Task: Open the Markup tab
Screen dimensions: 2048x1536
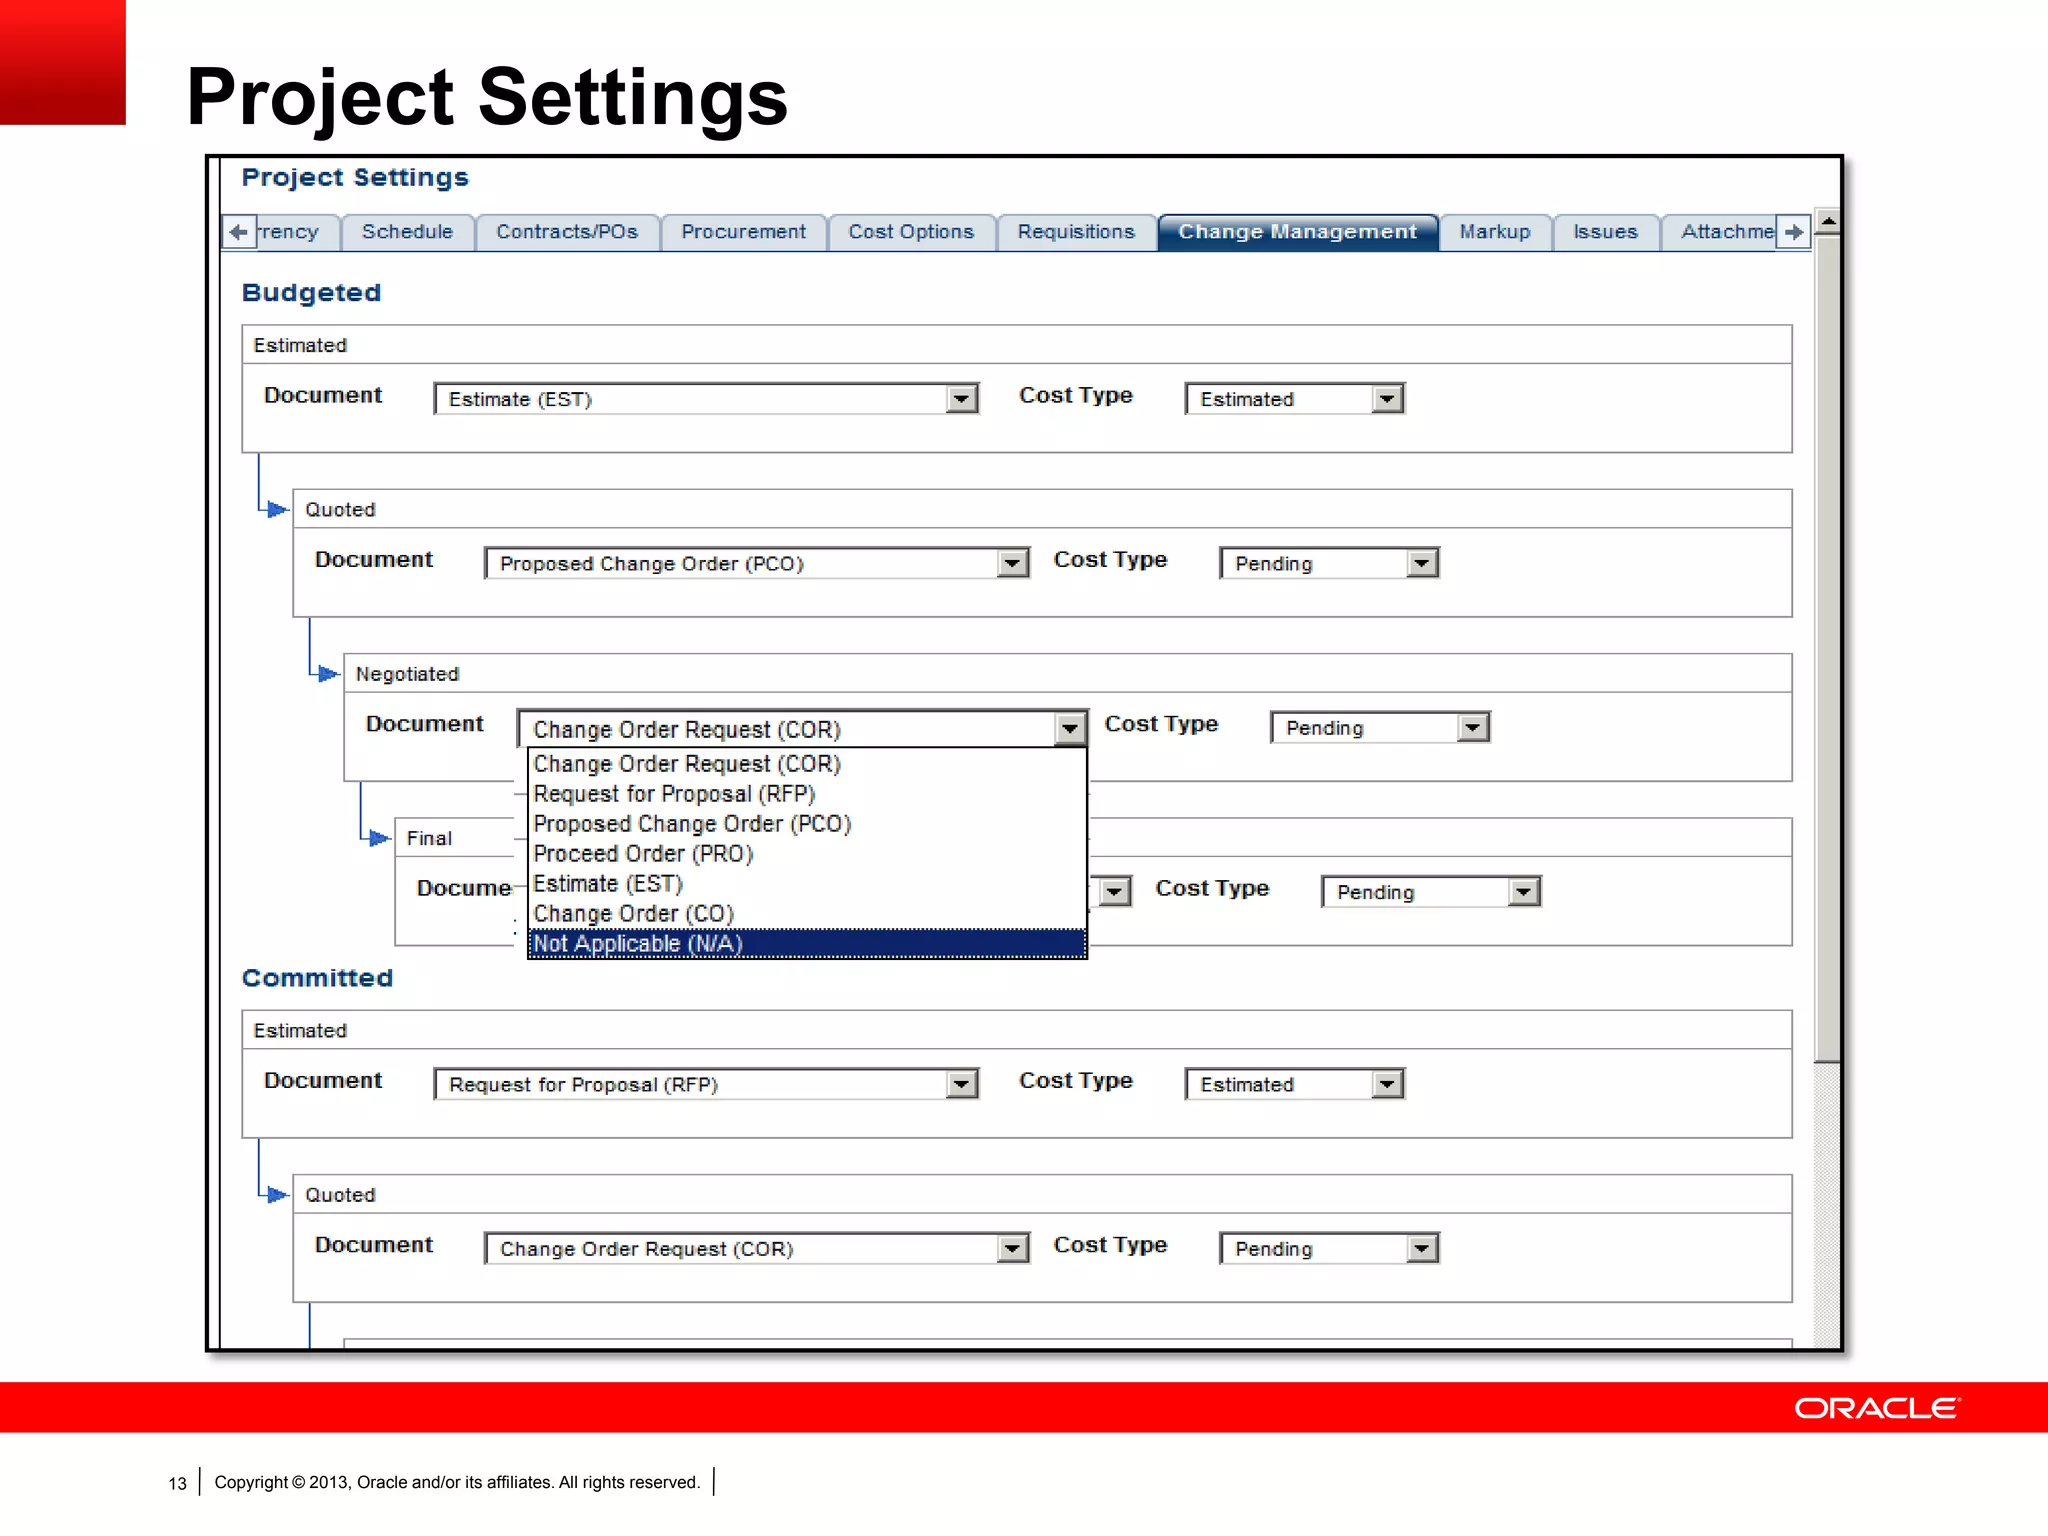Action: coord(1495,232)
